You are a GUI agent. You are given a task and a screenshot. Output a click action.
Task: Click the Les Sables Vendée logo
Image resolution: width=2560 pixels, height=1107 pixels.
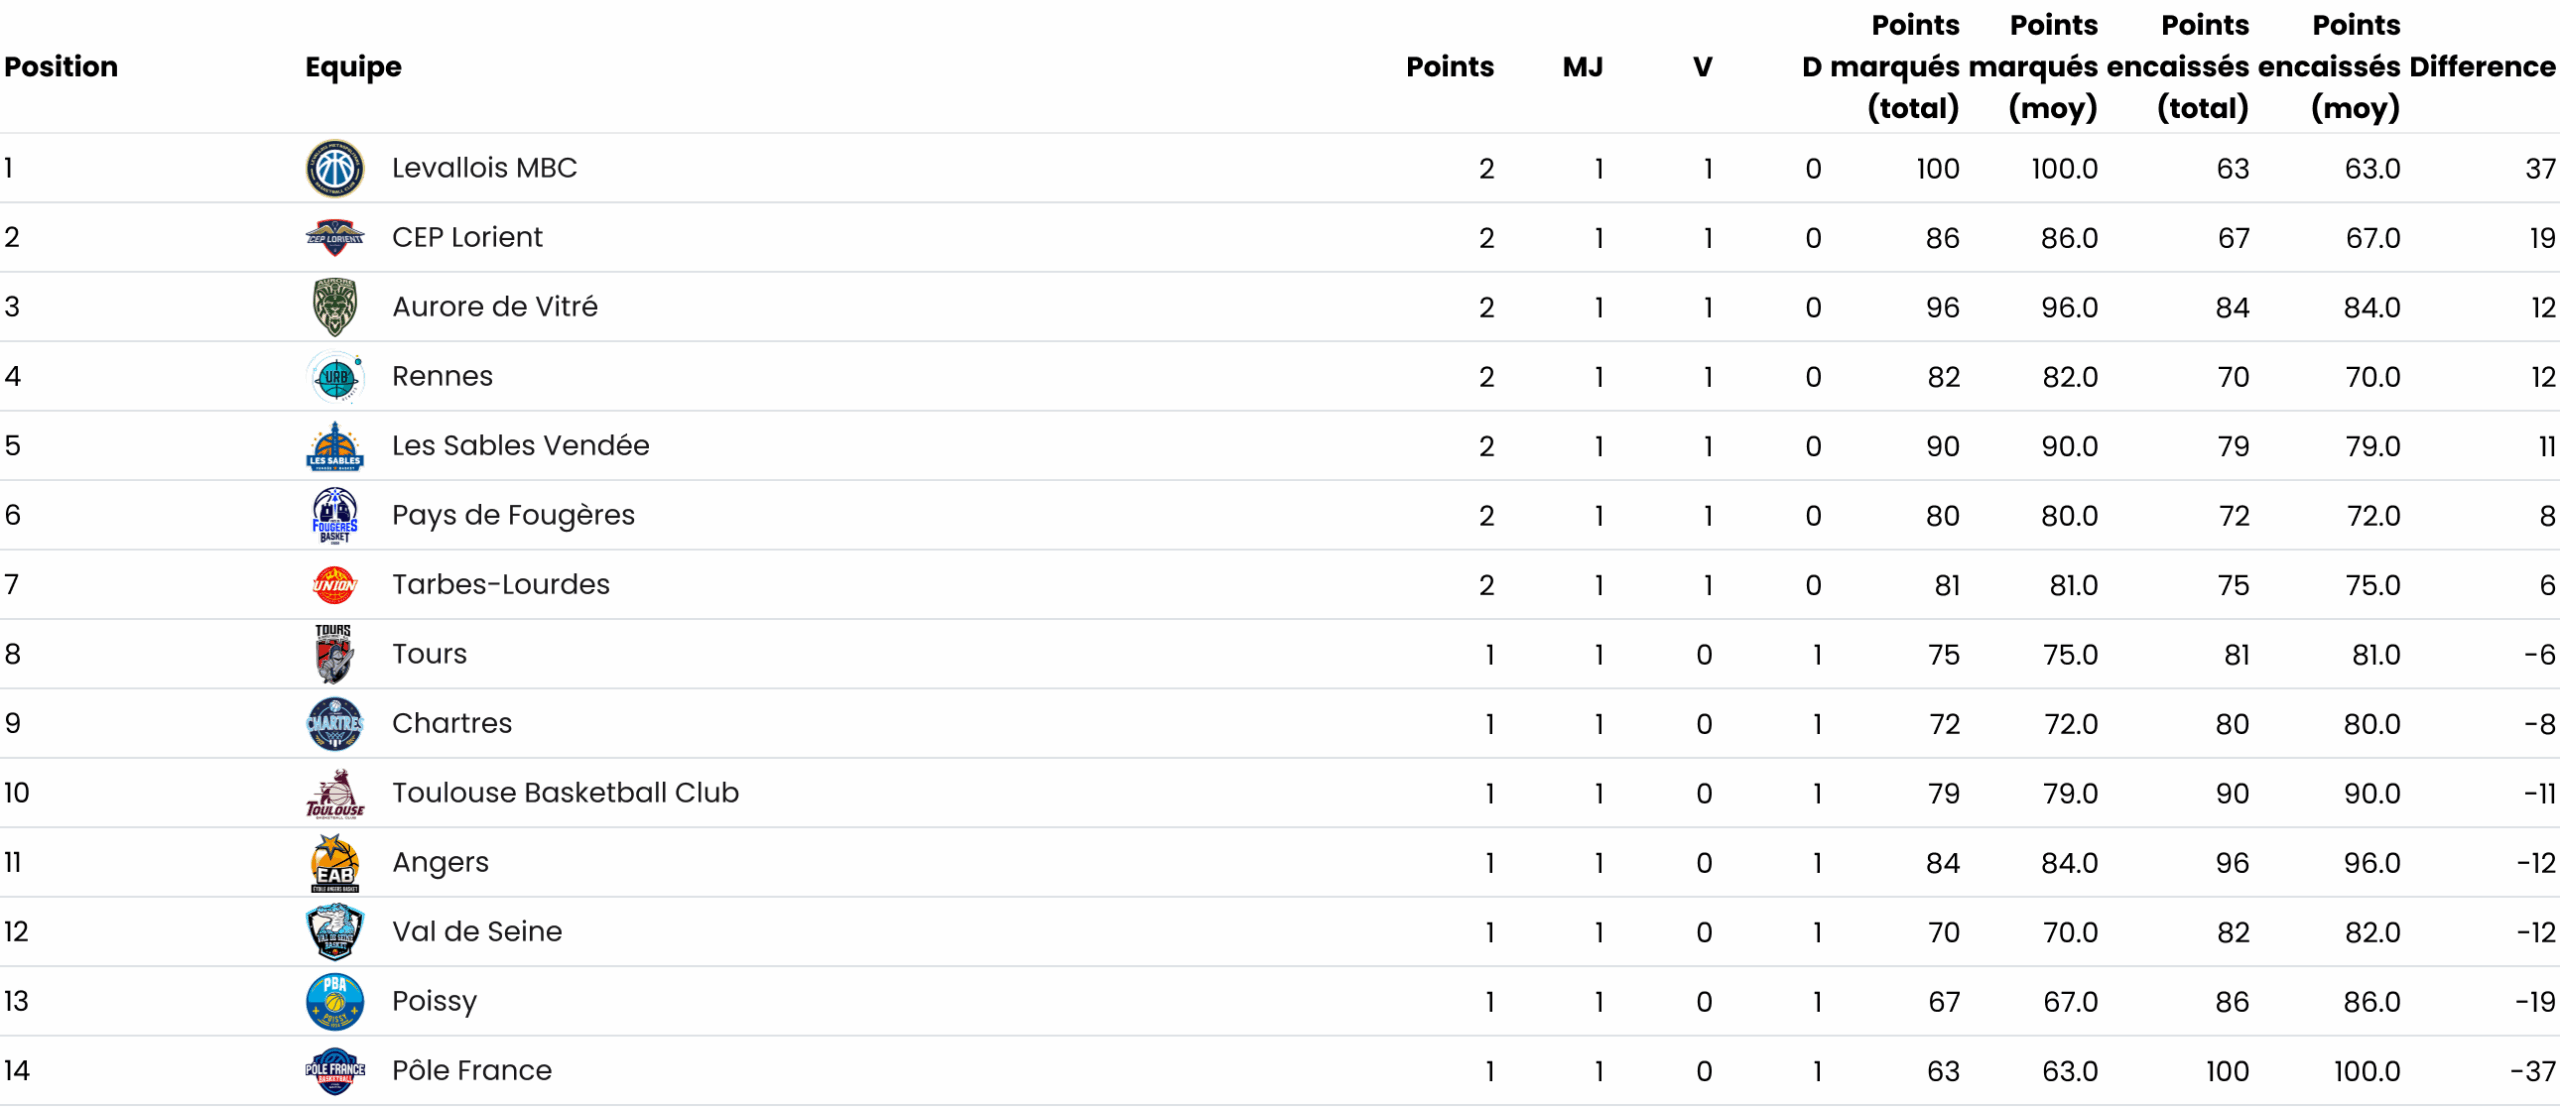pyautogui.click(x=334, y=446)
